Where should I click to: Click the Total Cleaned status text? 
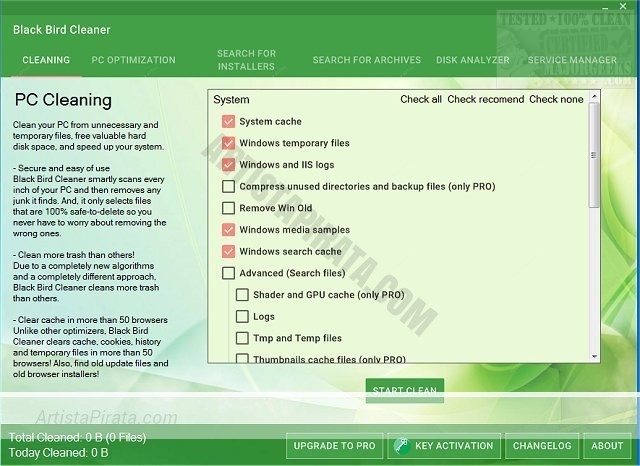point(77,437)
